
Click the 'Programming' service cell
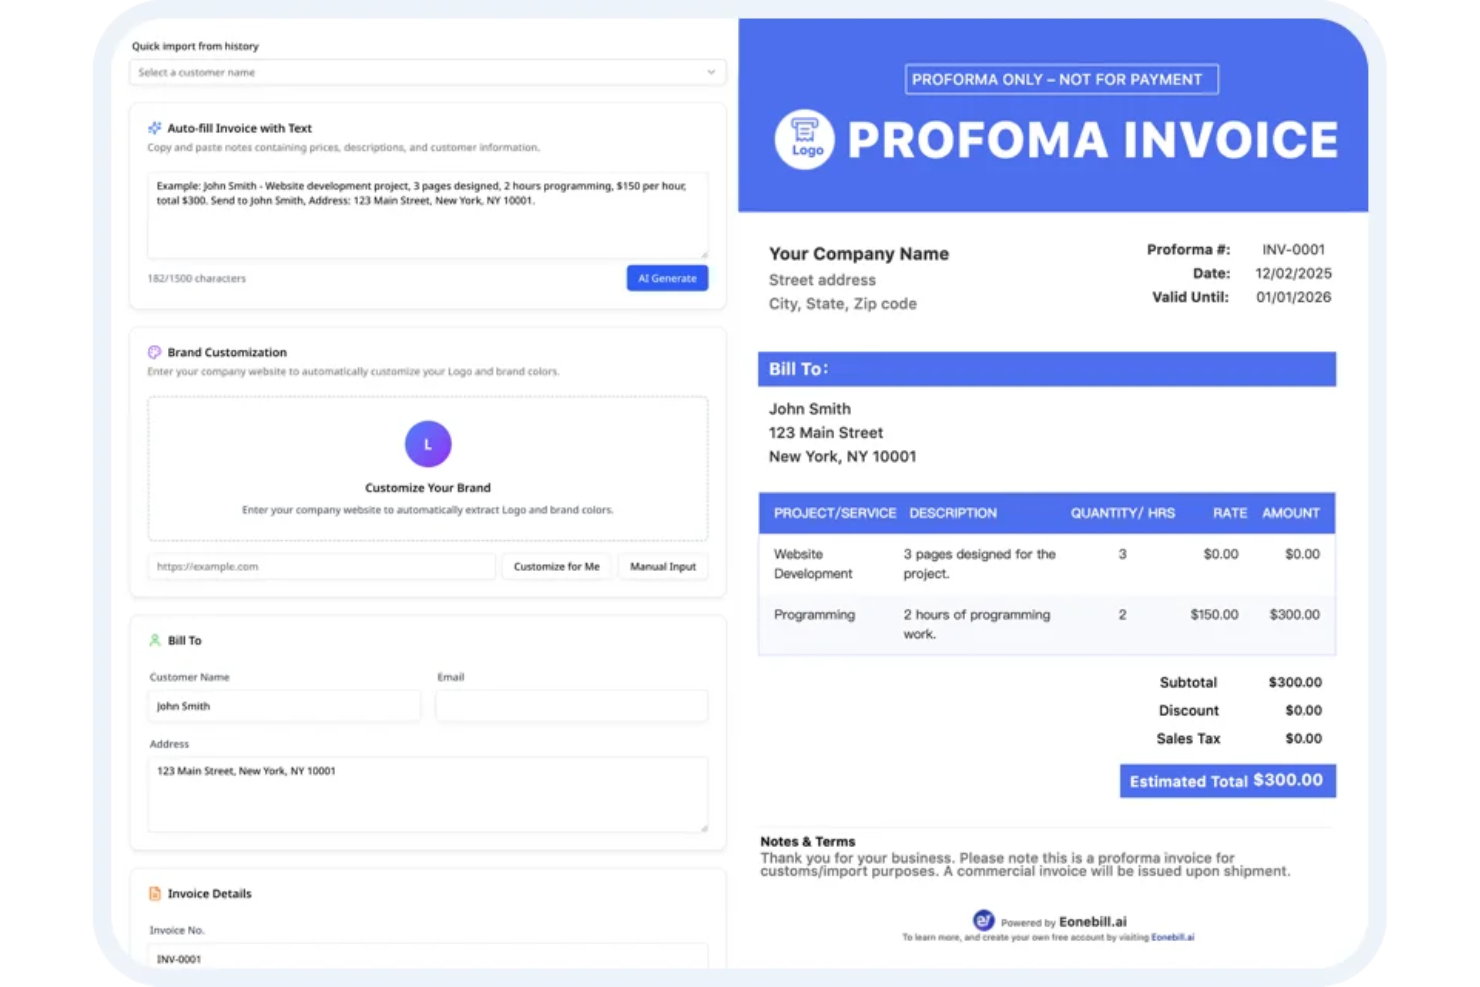(x=814, y=615)
